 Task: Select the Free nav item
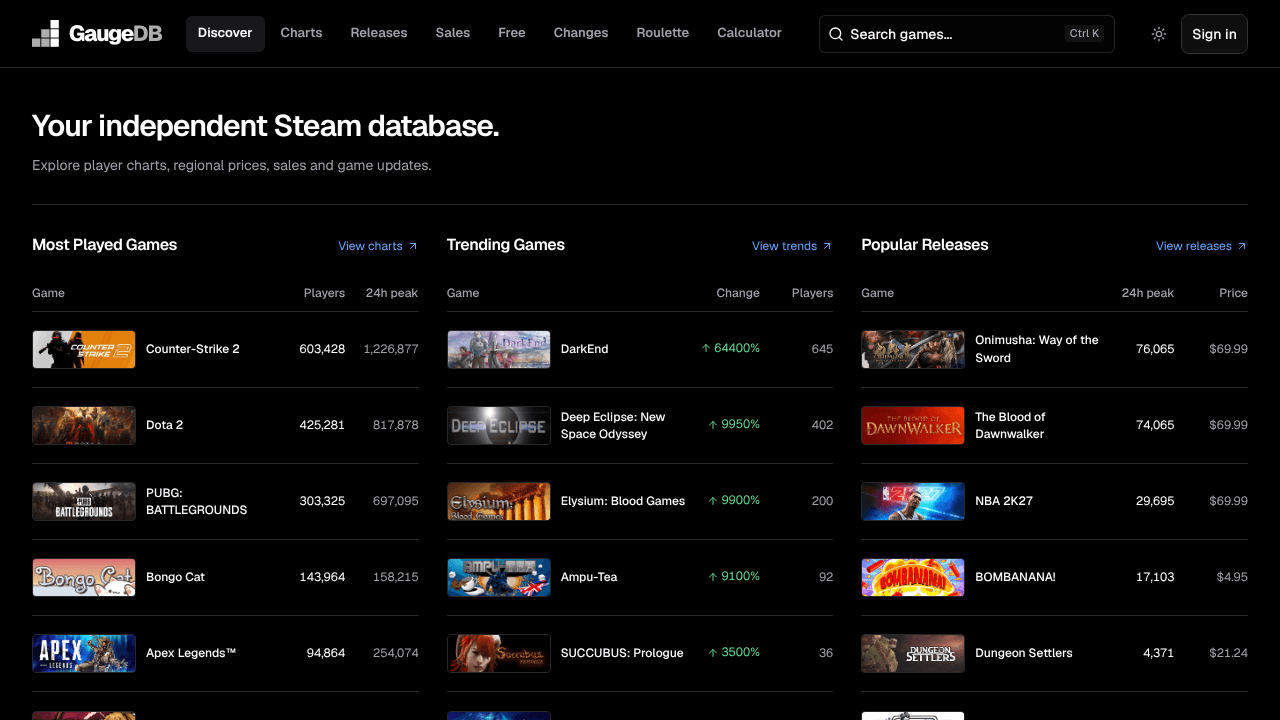[x=512, y=33]
